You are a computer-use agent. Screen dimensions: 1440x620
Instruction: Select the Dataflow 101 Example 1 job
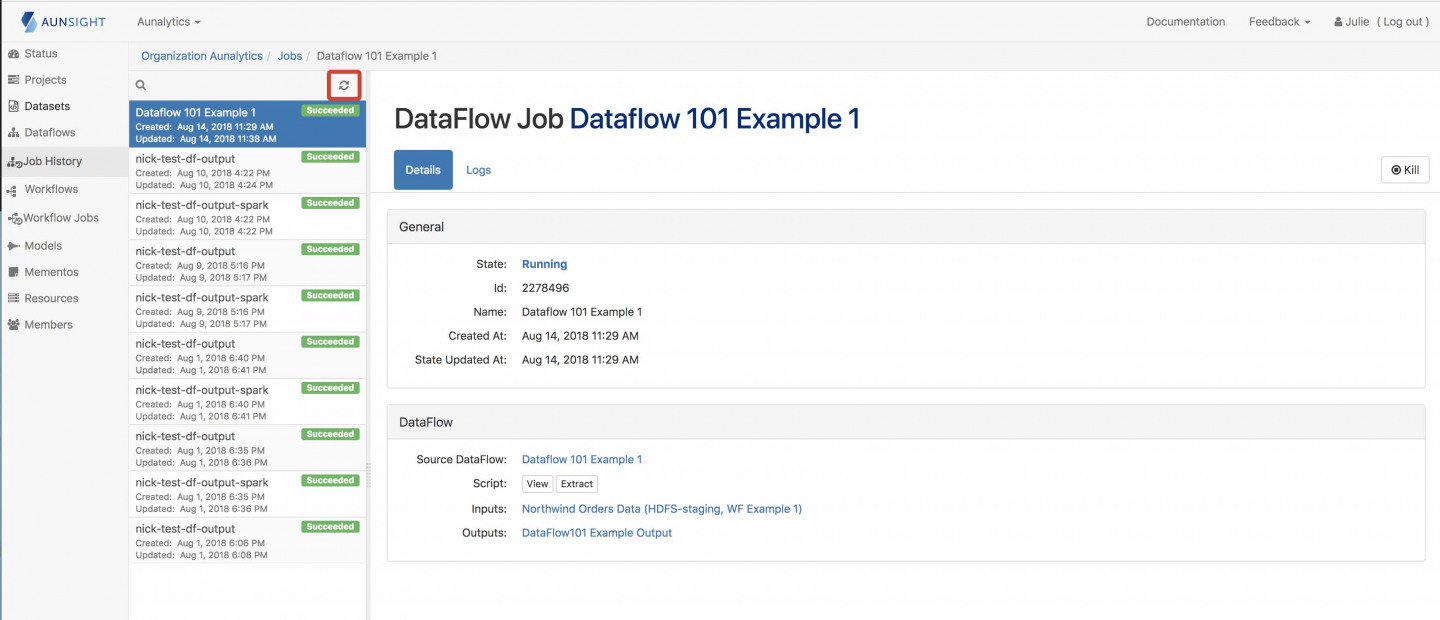click(x=247, y=124)
